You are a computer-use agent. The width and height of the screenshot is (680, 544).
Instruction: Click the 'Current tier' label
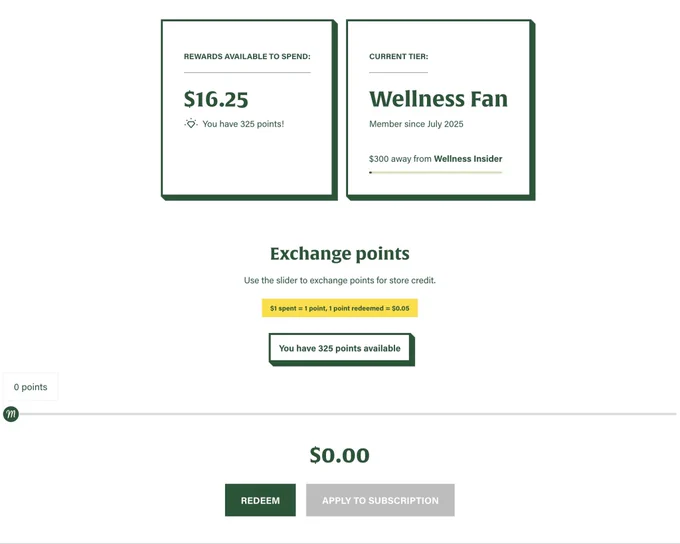pos(399,56)
